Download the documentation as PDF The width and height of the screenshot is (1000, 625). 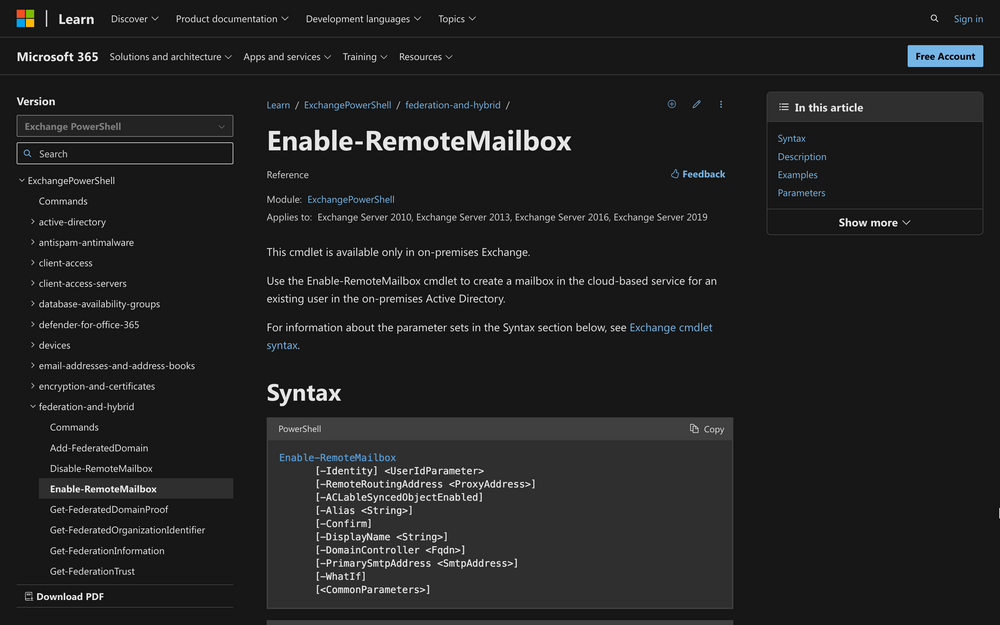tap(63, 596)
